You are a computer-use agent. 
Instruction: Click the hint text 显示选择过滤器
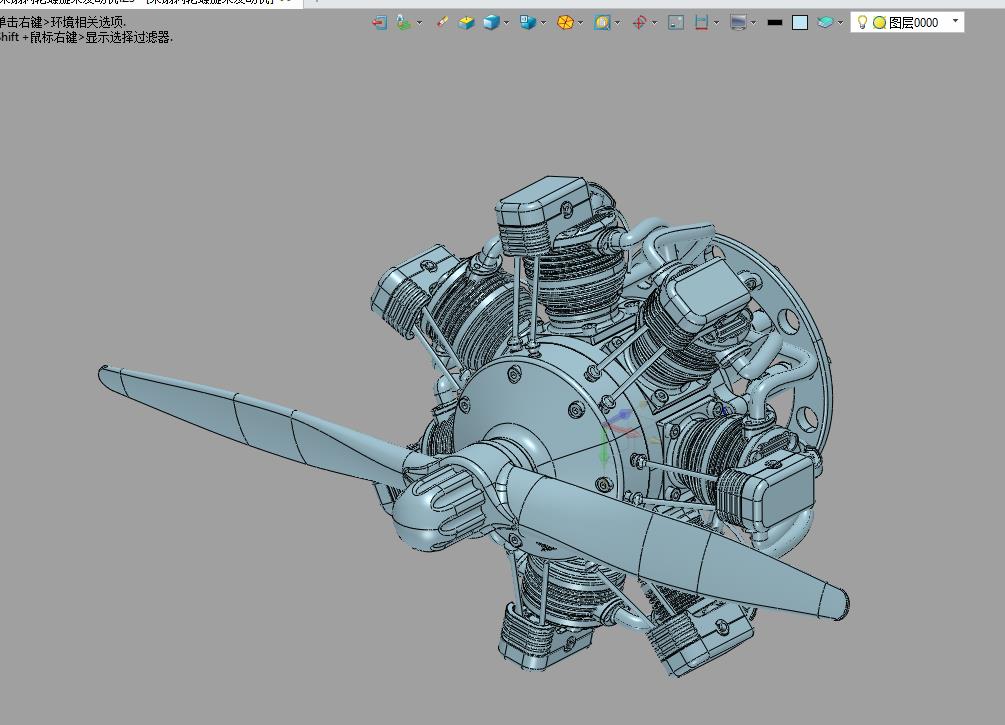[x=128, y=37]
